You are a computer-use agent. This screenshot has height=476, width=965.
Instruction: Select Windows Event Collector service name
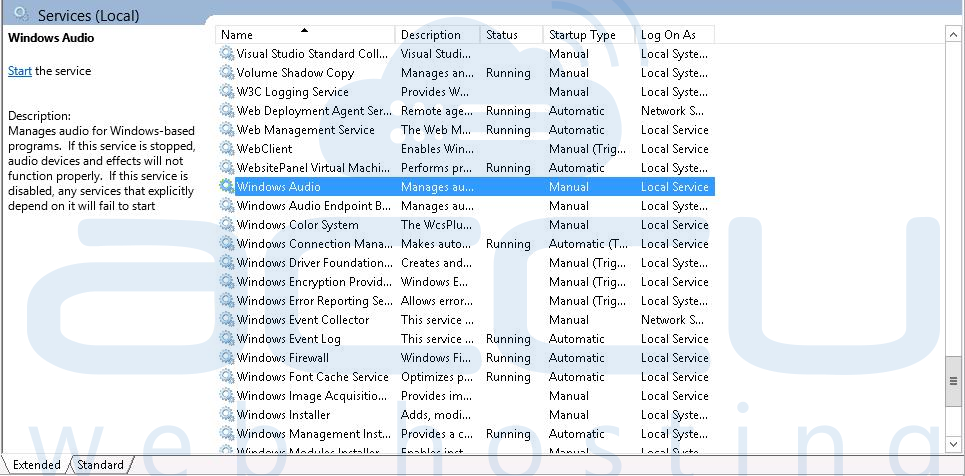(x=303, y=320)
